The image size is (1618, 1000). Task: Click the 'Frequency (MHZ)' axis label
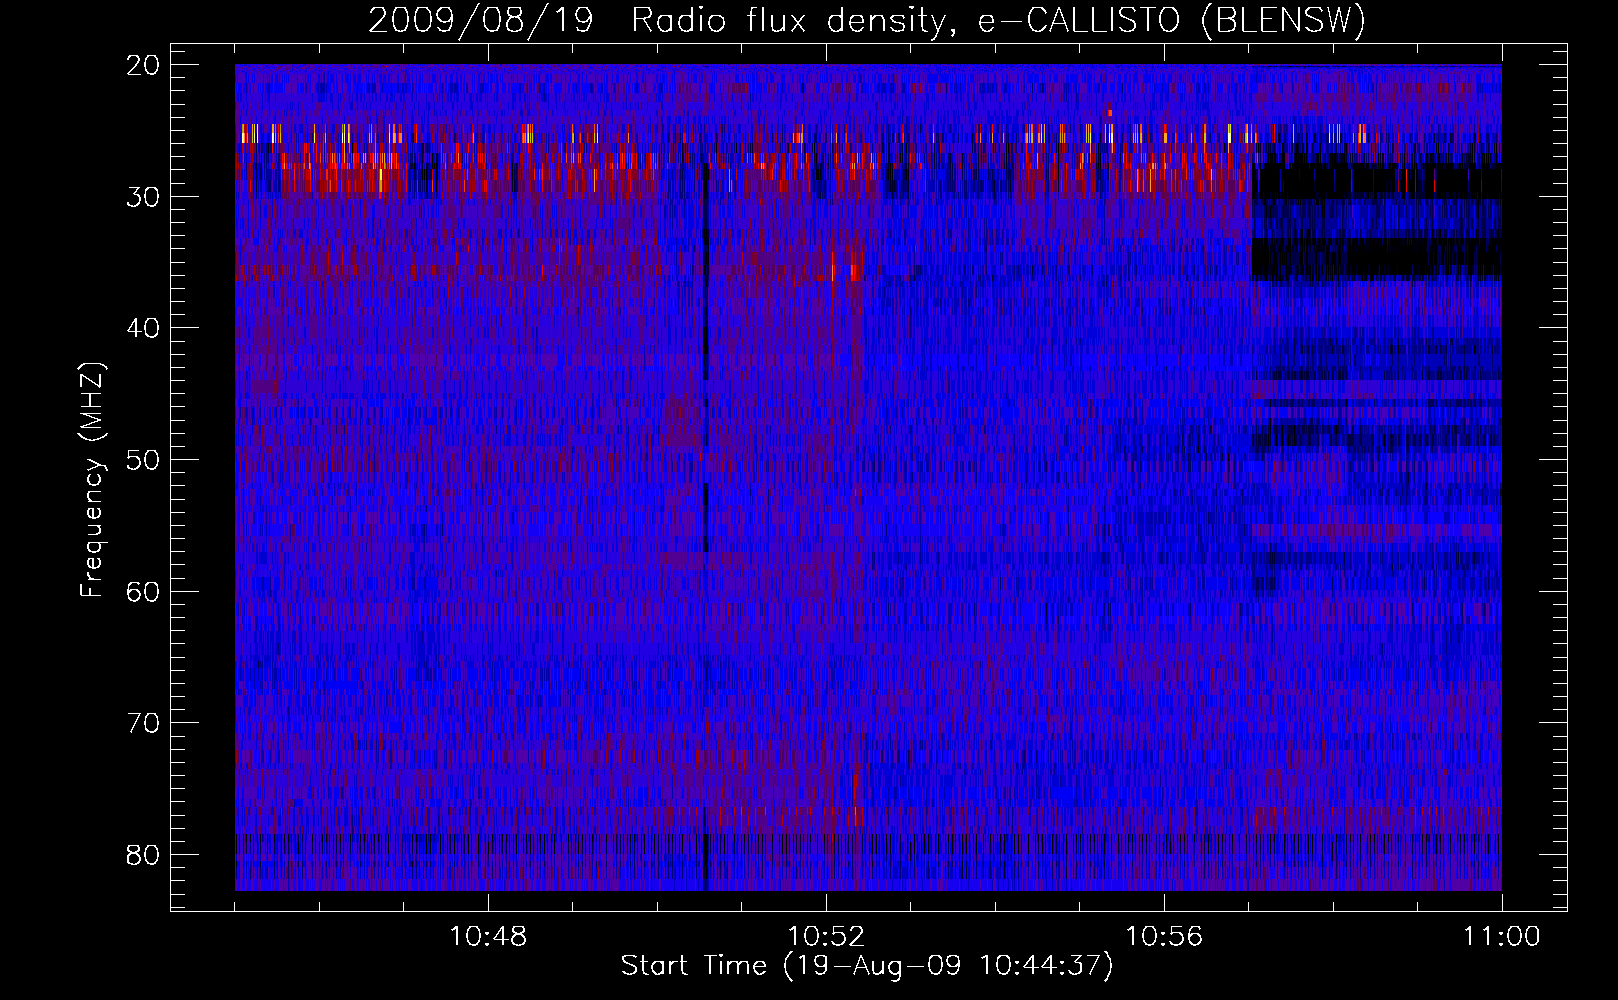(92, 480)
